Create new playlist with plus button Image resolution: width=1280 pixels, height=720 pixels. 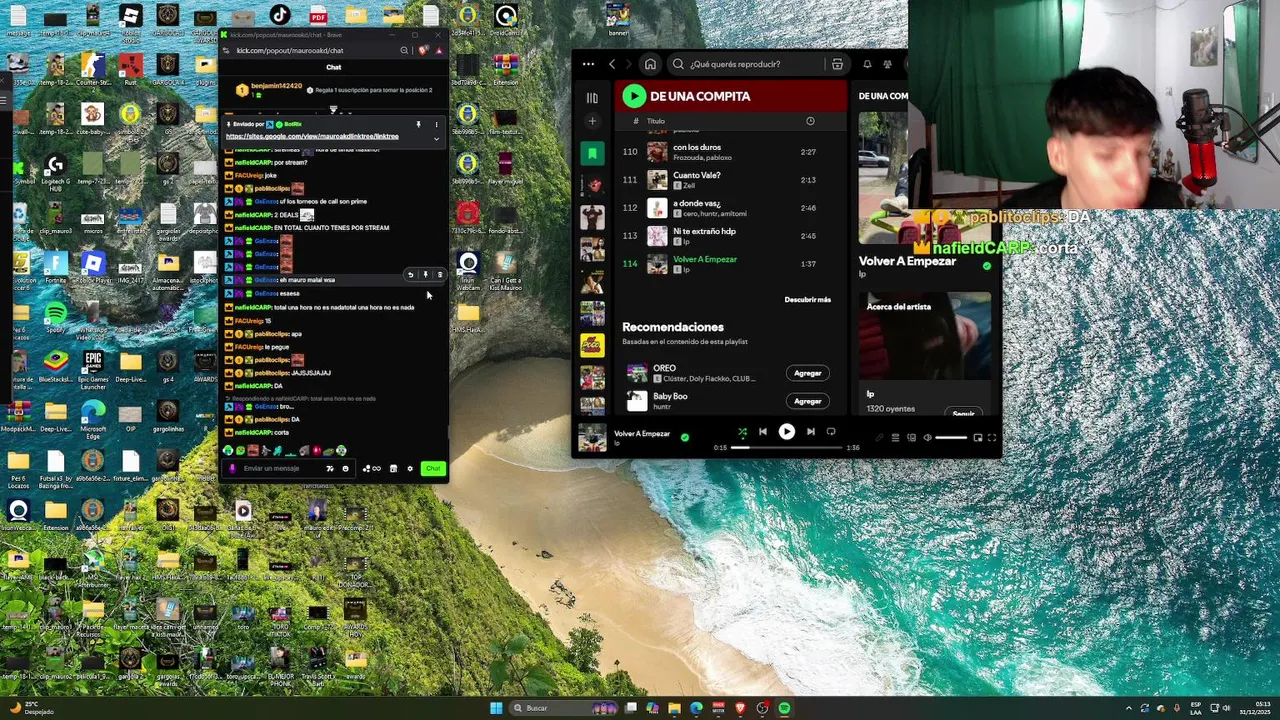(592, 121)
